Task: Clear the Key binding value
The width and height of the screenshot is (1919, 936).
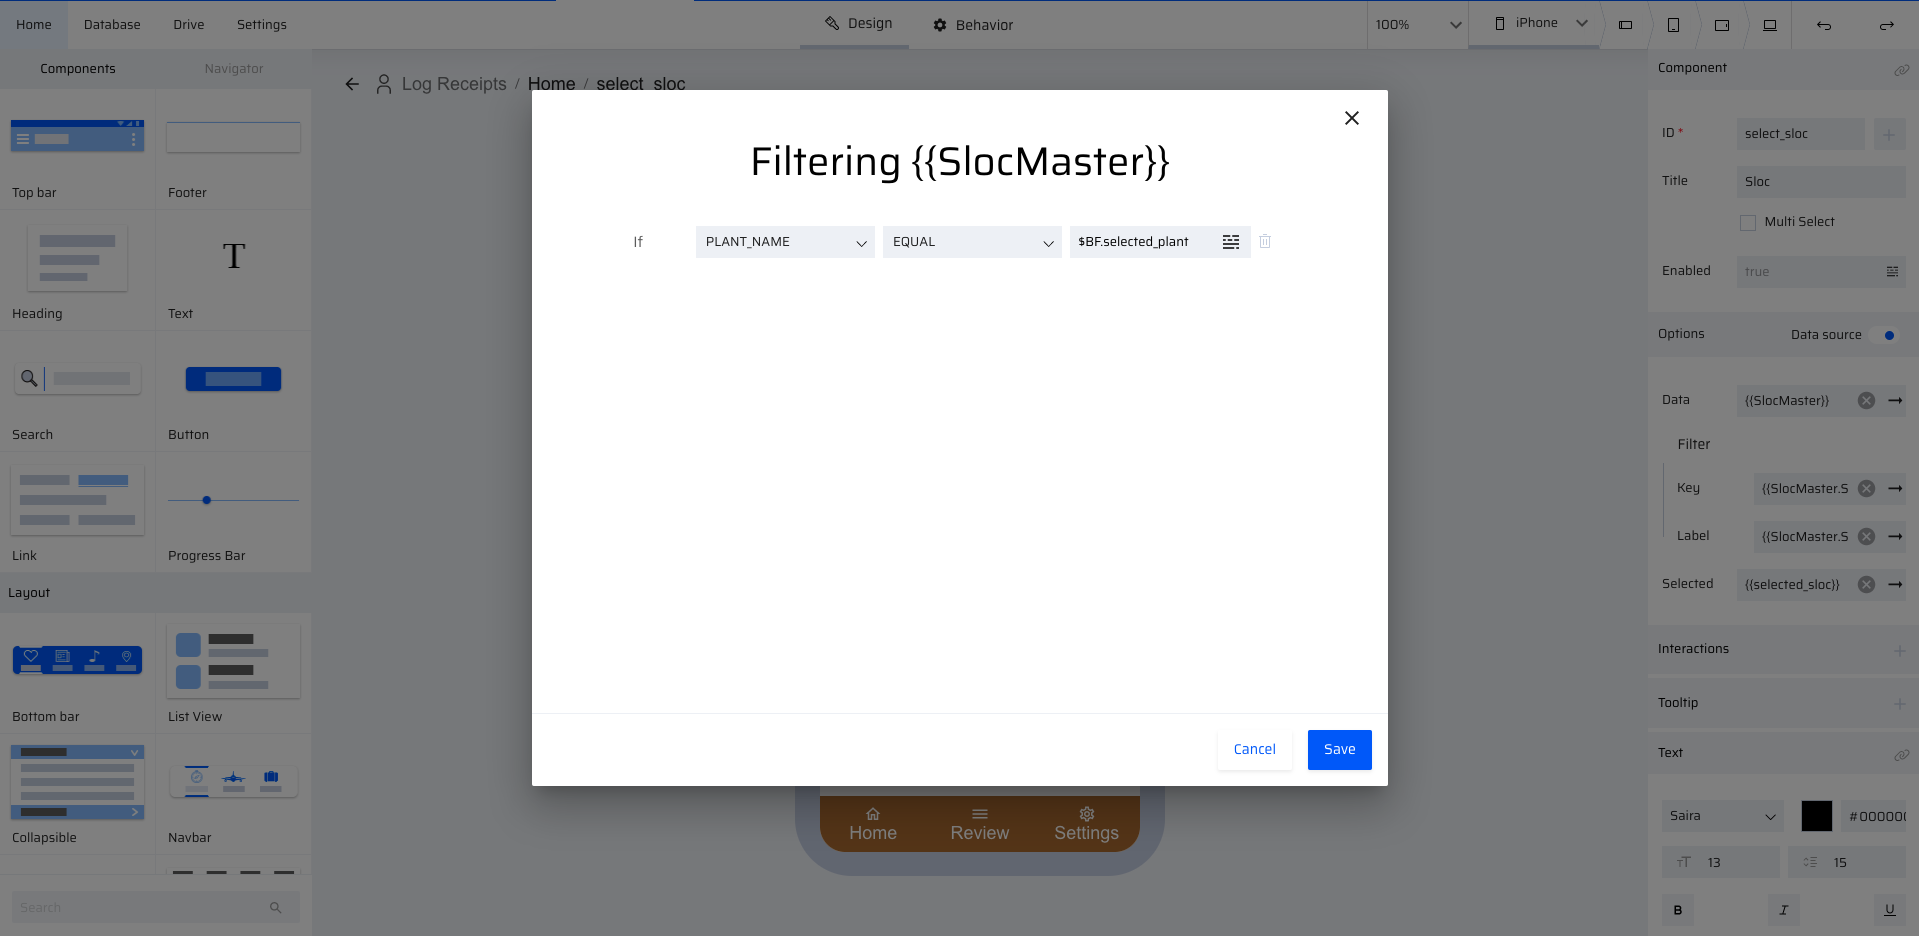Action: pyautogui.click(x=1866, y=489)
